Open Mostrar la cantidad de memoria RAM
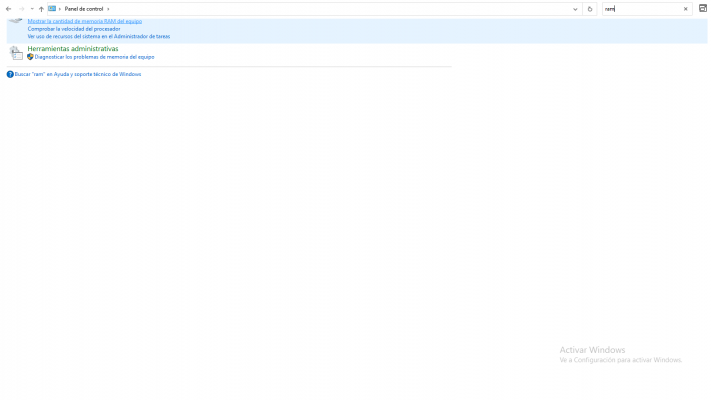 pyautogui.click(x=84, y=21)
